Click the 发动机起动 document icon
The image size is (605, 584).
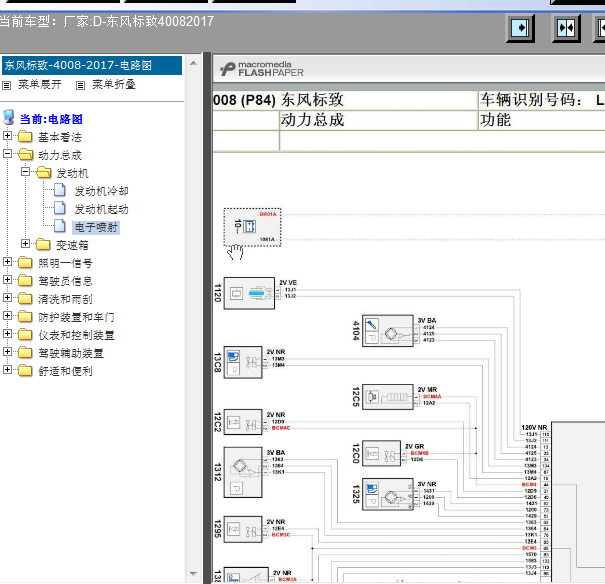point(59,208)
